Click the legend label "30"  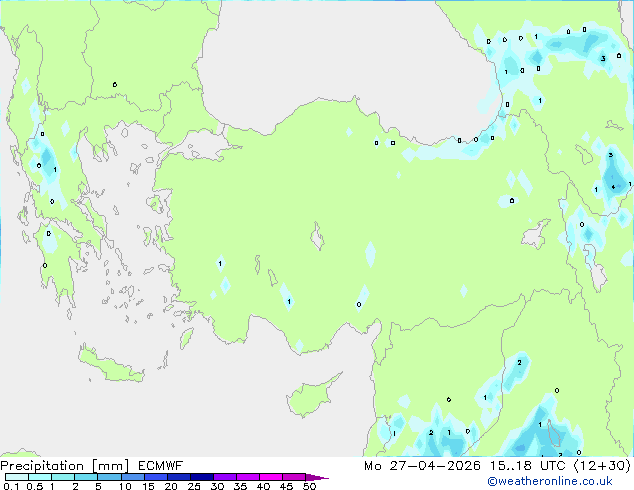coord(217,486)
